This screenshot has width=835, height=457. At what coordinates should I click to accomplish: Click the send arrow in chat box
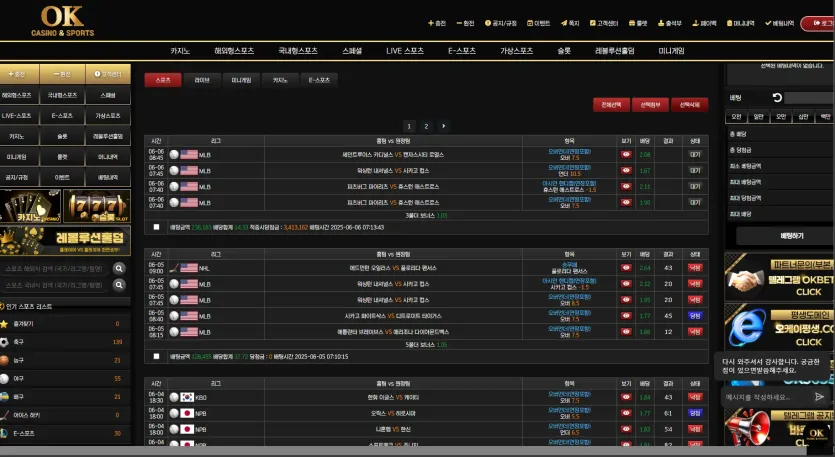[x=819, y=397]
